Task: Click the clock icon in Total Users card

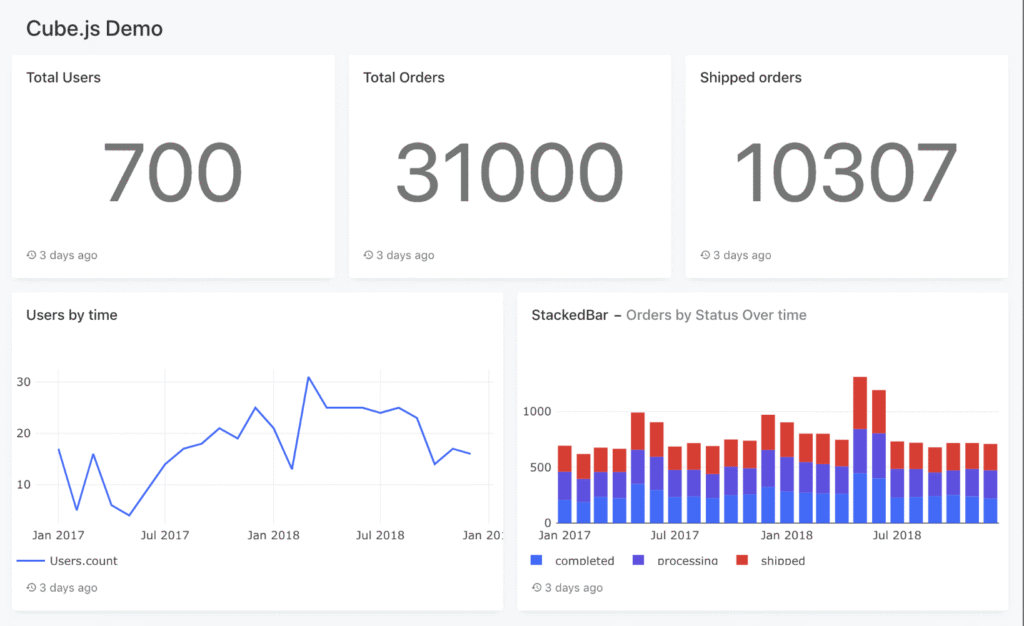Action: pyautogui.click(x=31, y=255)
